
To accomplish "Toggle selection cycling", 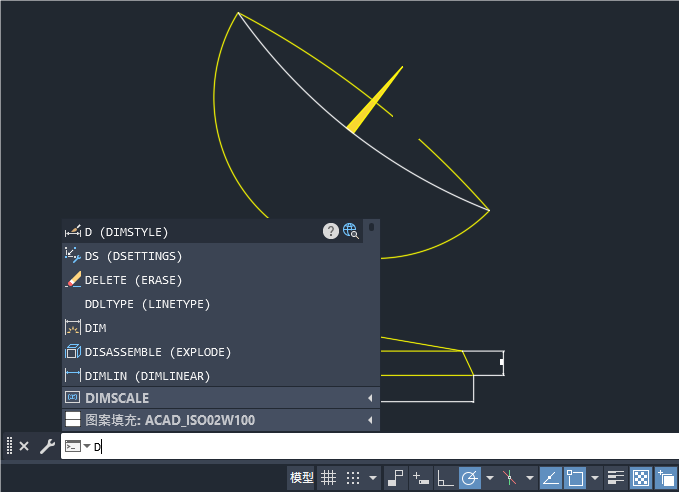I will [666, 478].
